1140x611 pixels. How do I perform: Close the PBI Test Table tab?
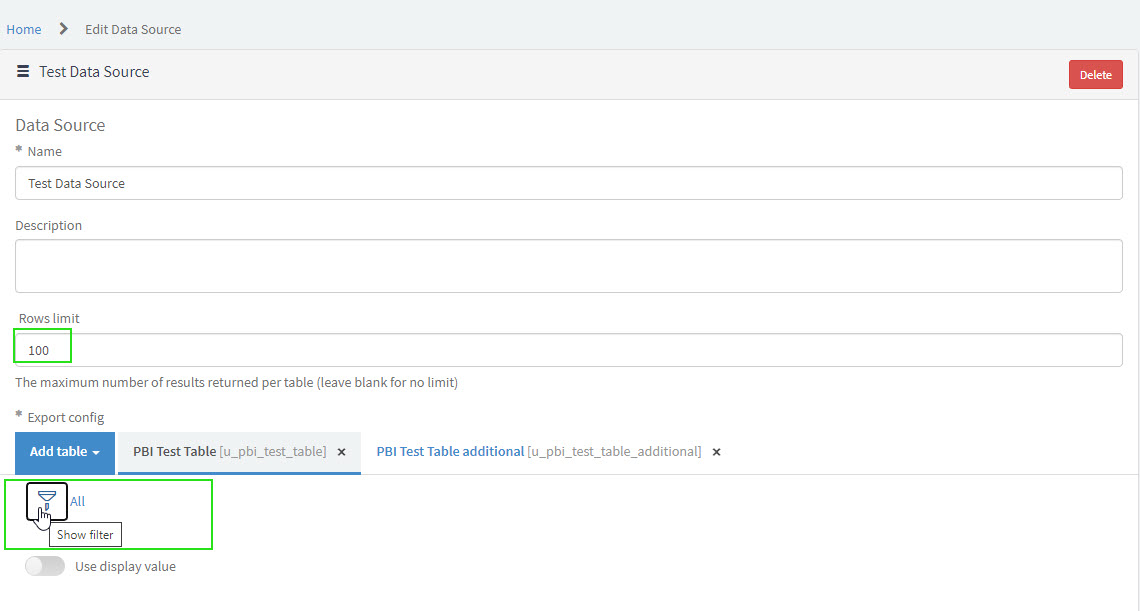(341, 452)
